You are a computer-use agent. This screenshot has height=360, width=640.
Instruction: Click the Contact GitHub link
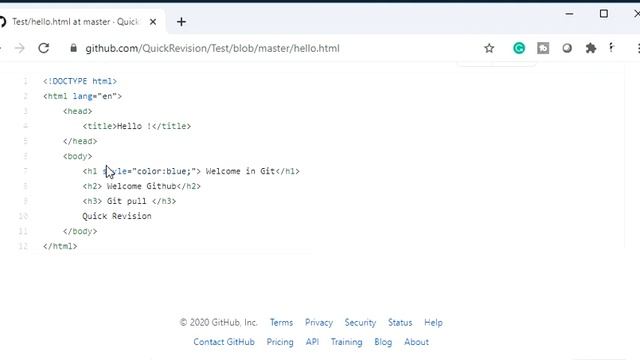(224, 342)
